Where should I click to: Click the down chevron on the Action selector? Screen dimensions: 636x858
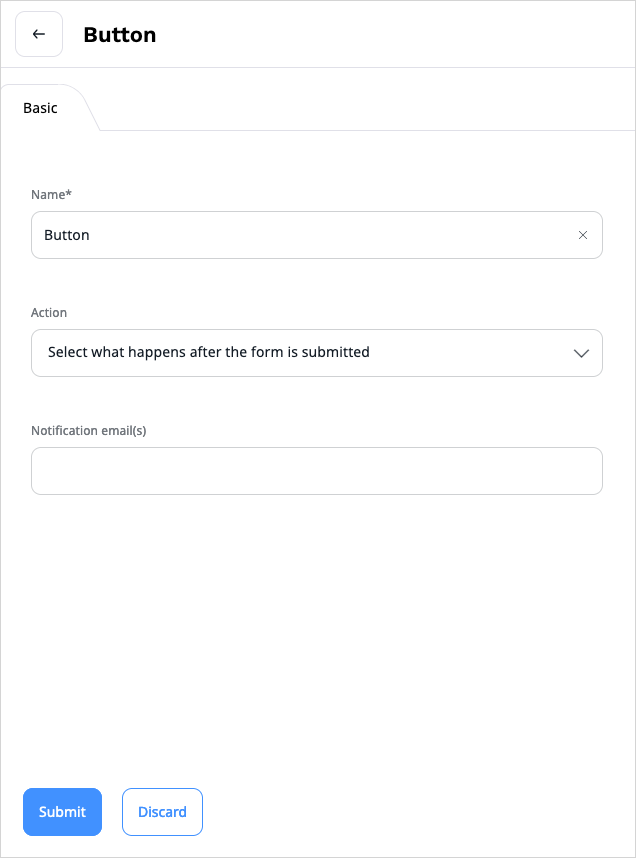pos(581,353)
